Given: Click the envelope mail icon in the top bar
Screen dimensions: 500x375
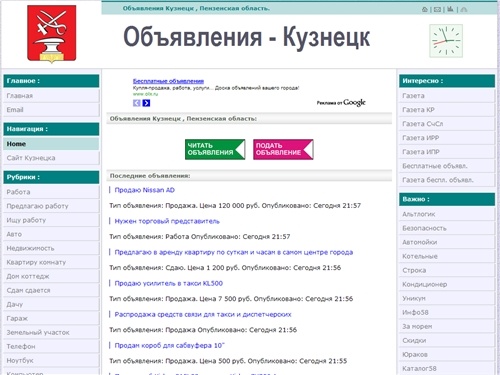Looking at the screenshot, I should [437, 9].
